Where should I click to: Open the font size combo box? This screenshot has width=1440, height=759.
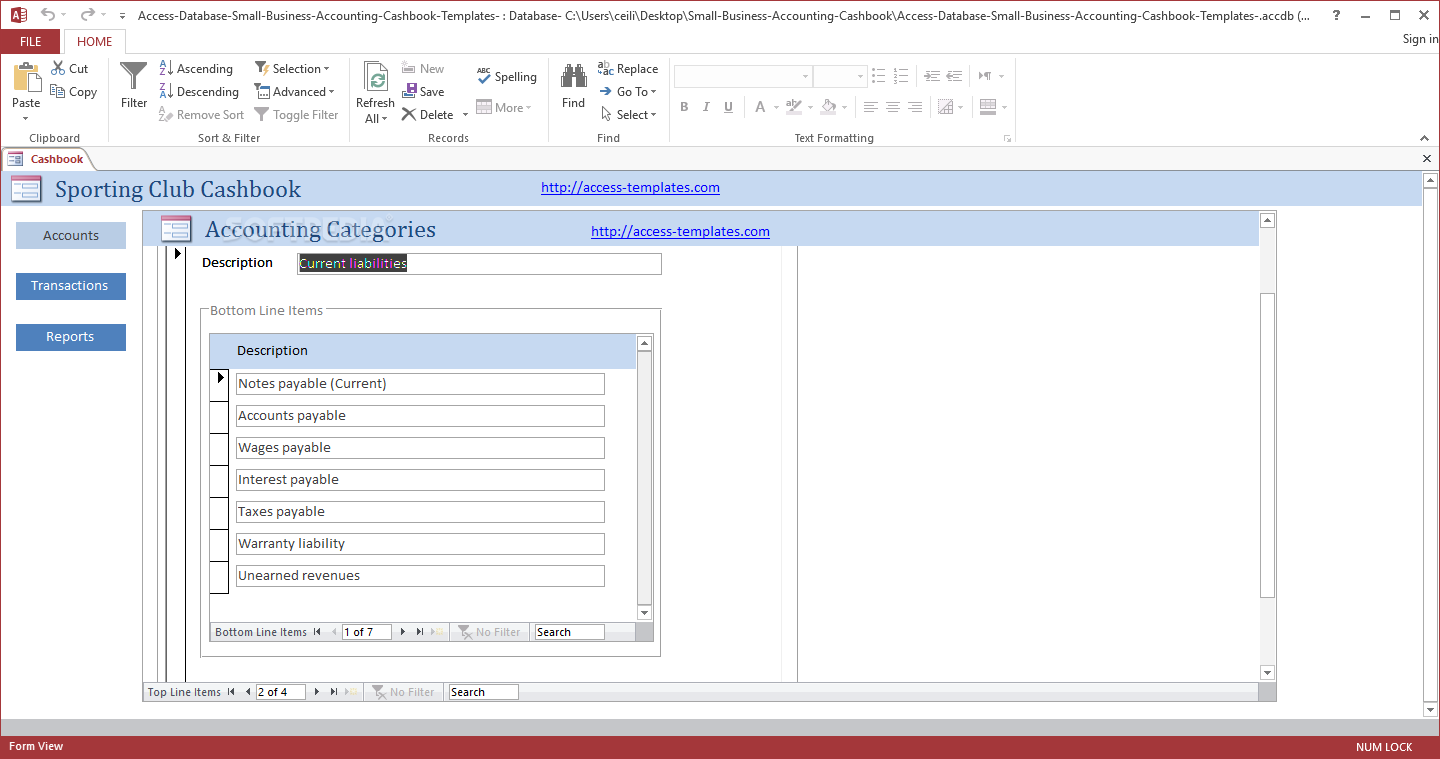pyautogui.click(x=839, y=77)
